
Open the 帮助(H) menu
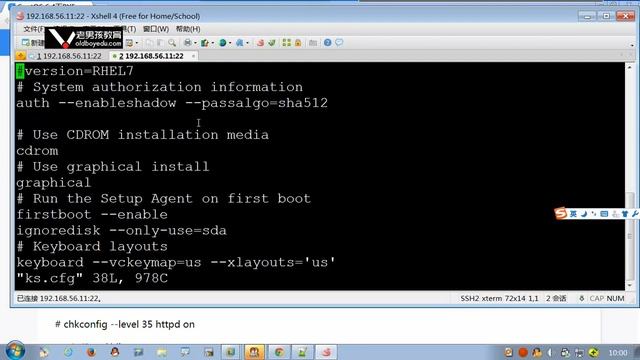188,29
